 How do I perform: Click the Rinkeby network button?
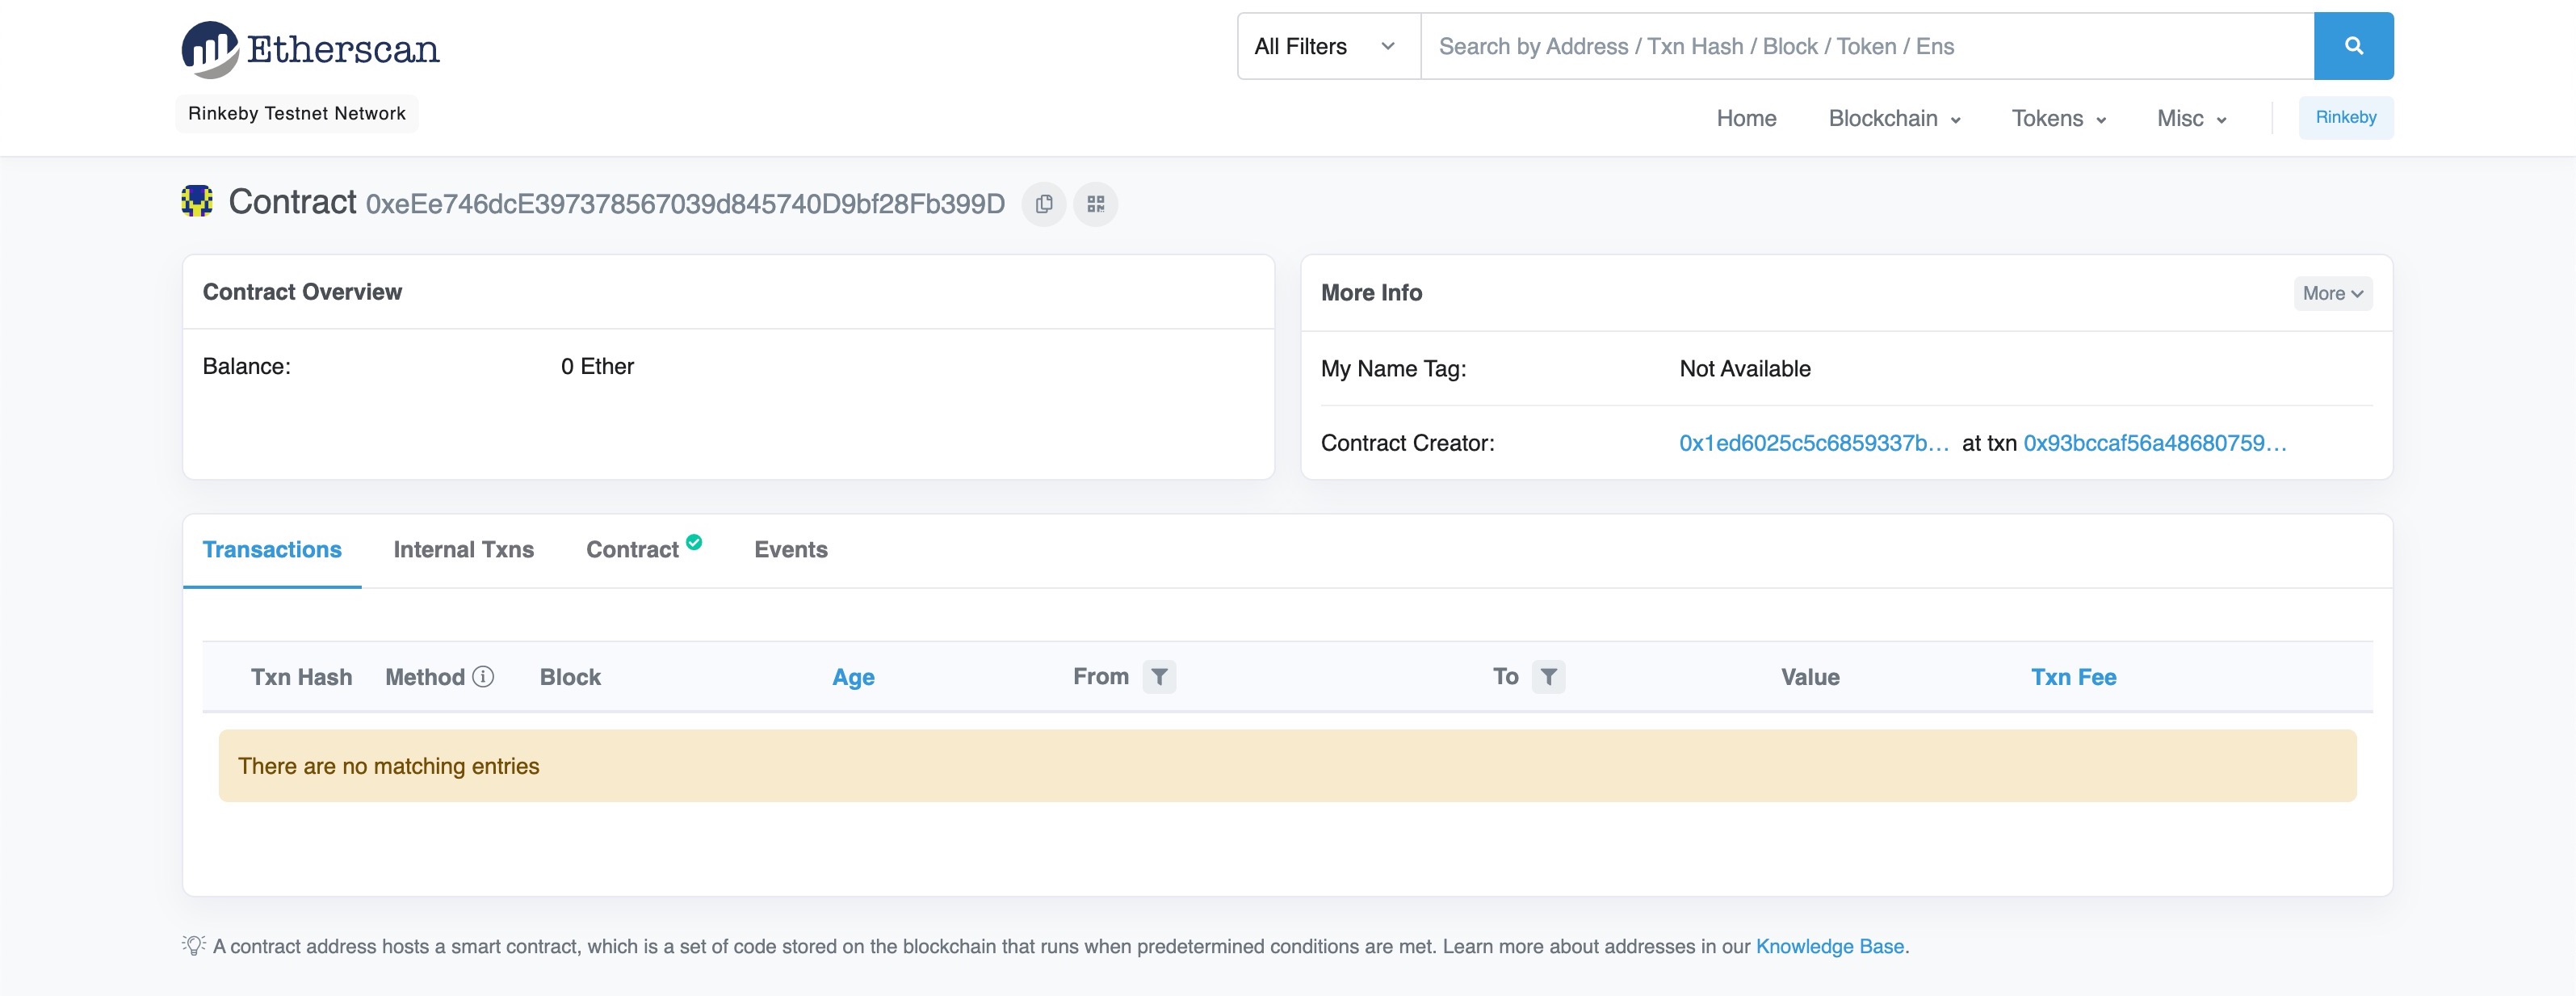pyautogui.click(x=2345, y=117)
